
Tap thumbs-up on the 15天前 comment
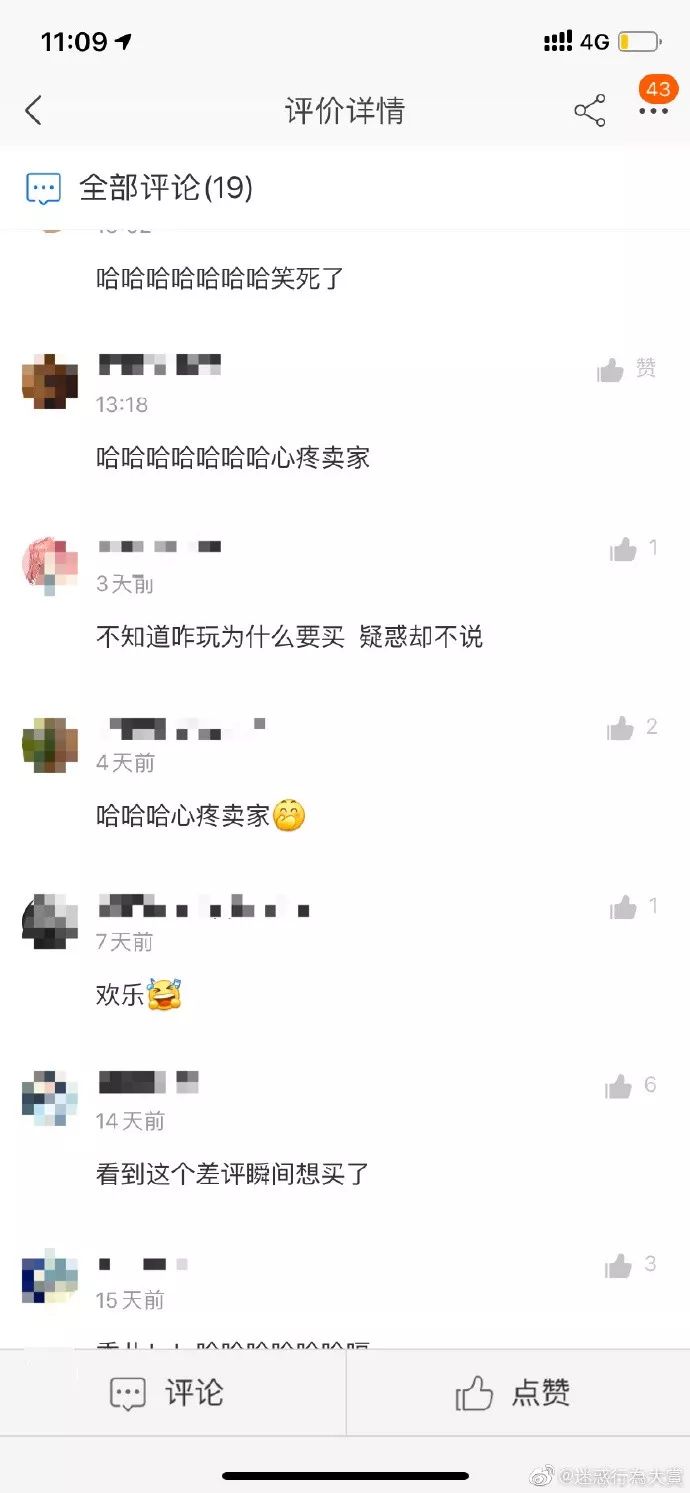point(631,1265)
